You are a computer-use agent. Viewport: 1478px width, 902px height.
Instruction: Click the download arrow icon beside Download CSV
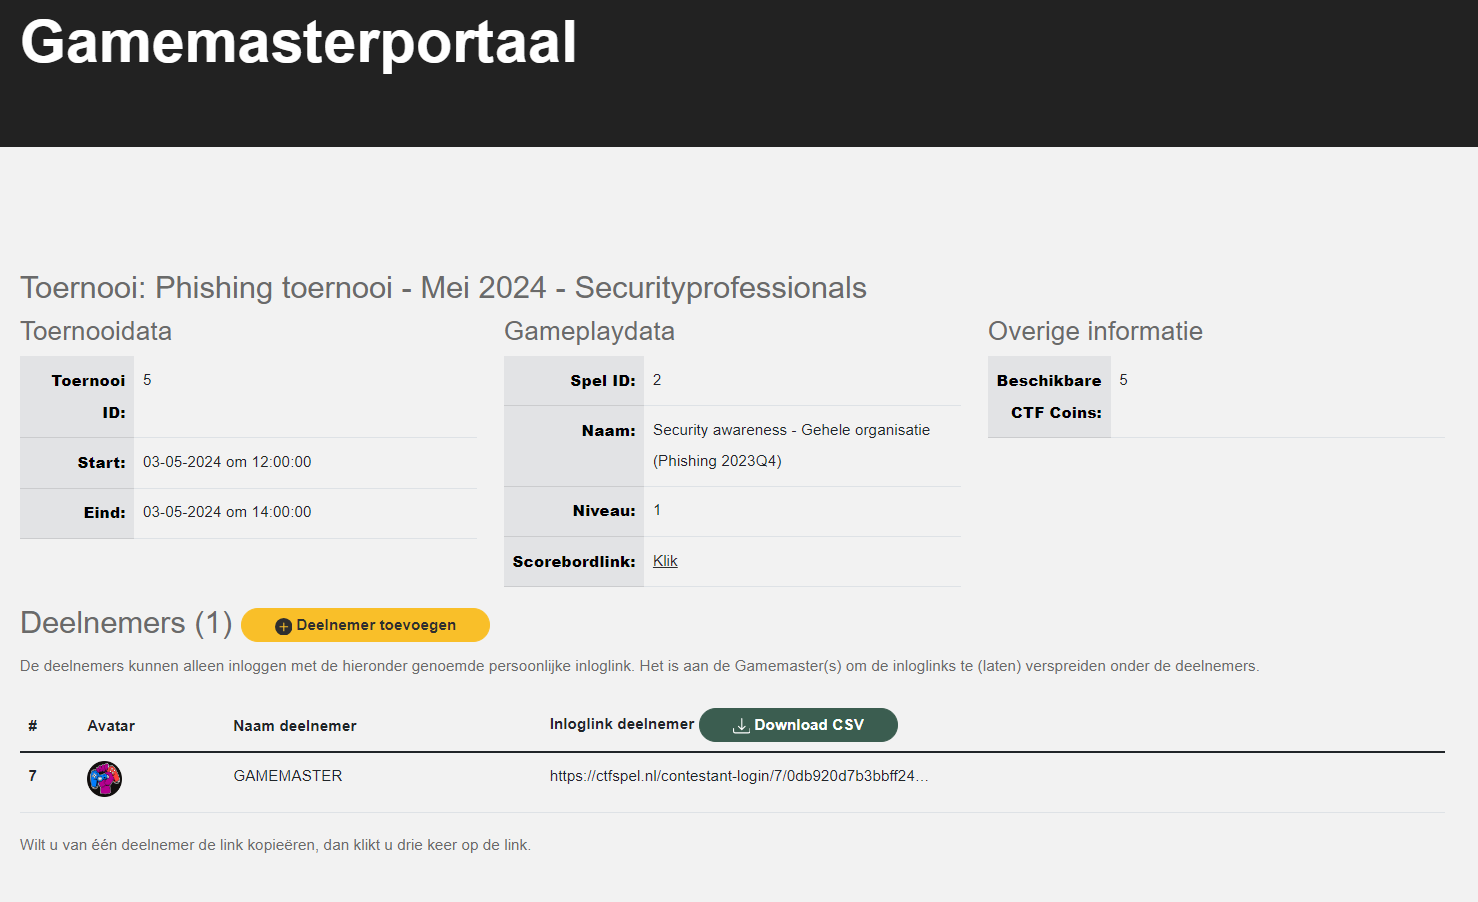click(741, 726)
